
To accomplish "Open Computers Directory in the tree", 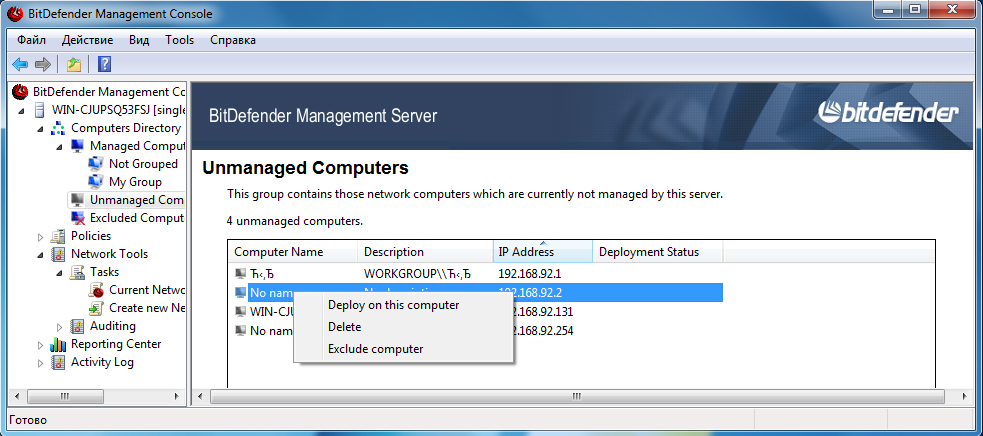I will click(x=125, y=128).
